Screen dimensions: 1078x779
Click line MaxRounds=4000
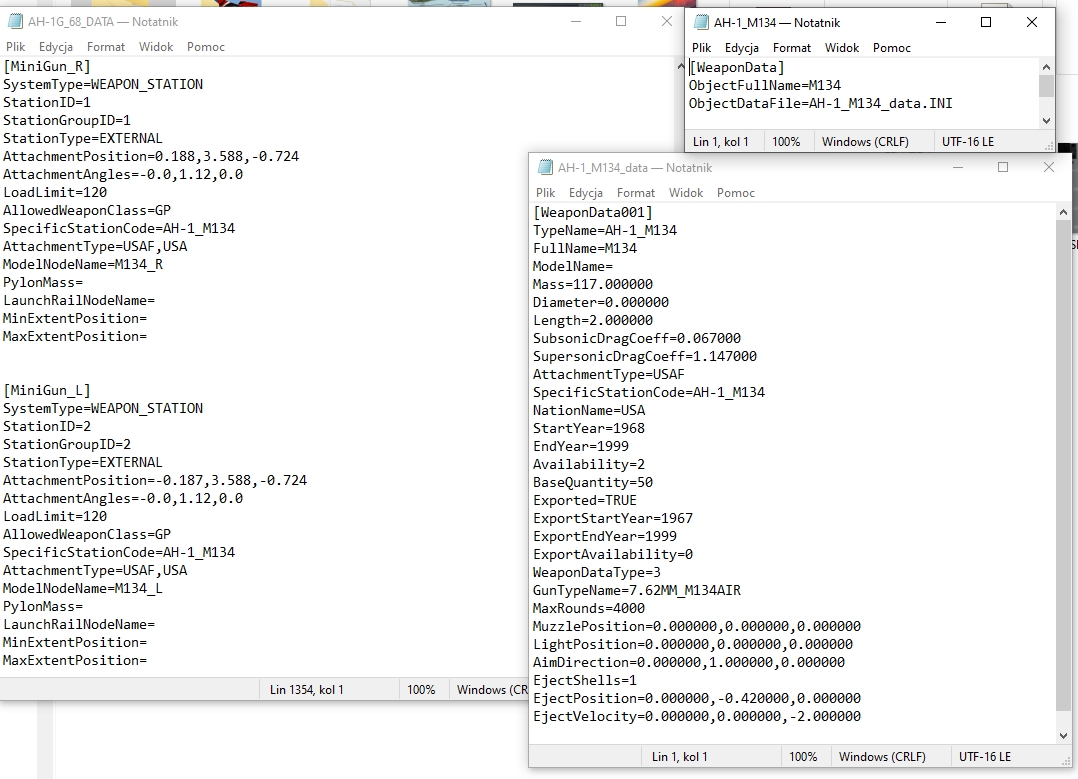(589, 608)
